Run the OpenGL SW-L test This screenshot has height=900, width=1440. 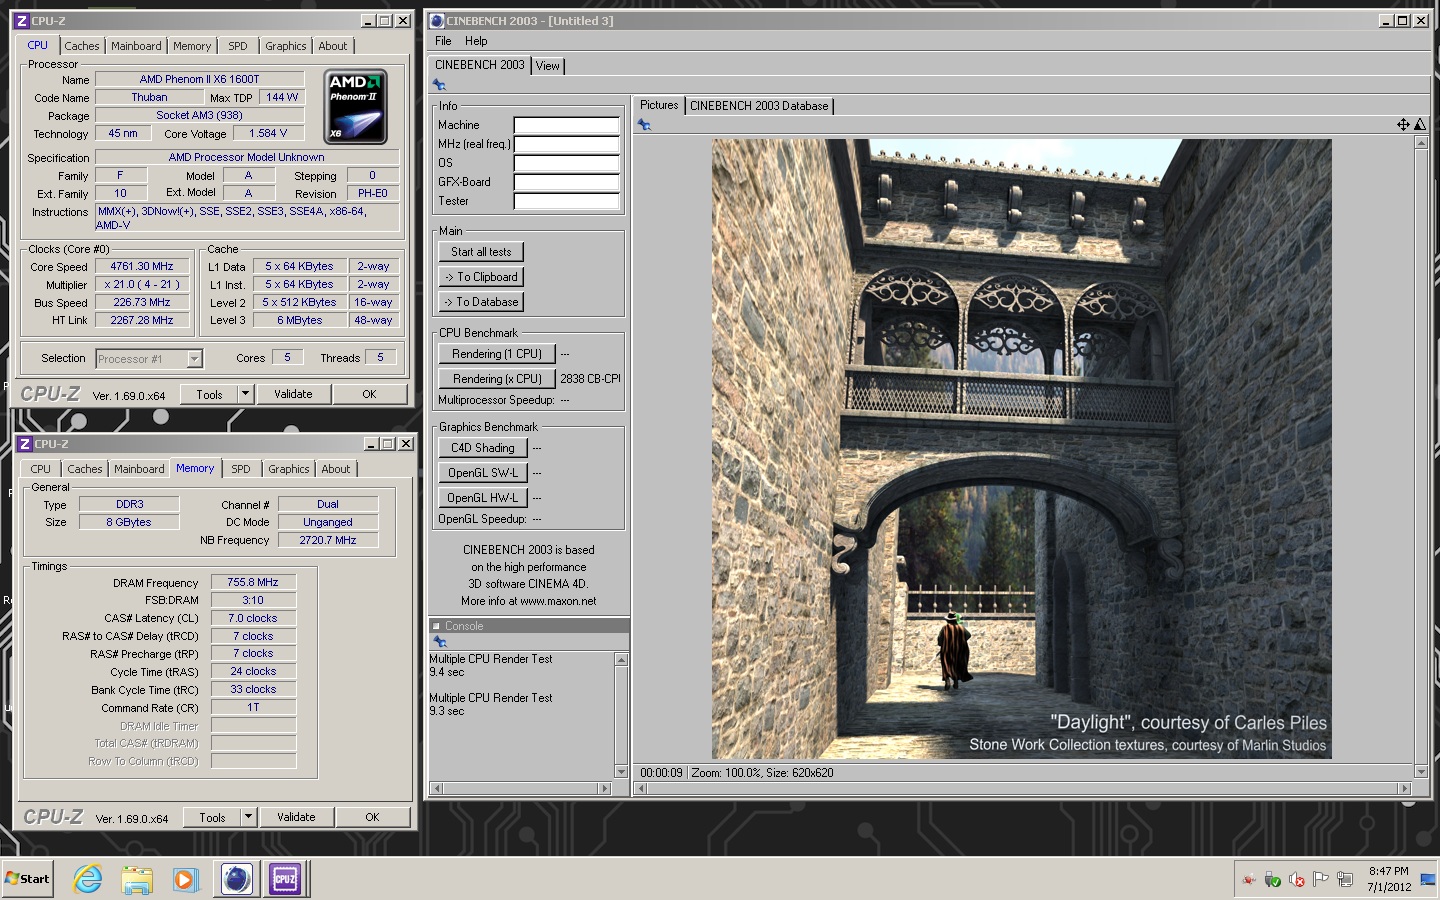coord(482,473)
